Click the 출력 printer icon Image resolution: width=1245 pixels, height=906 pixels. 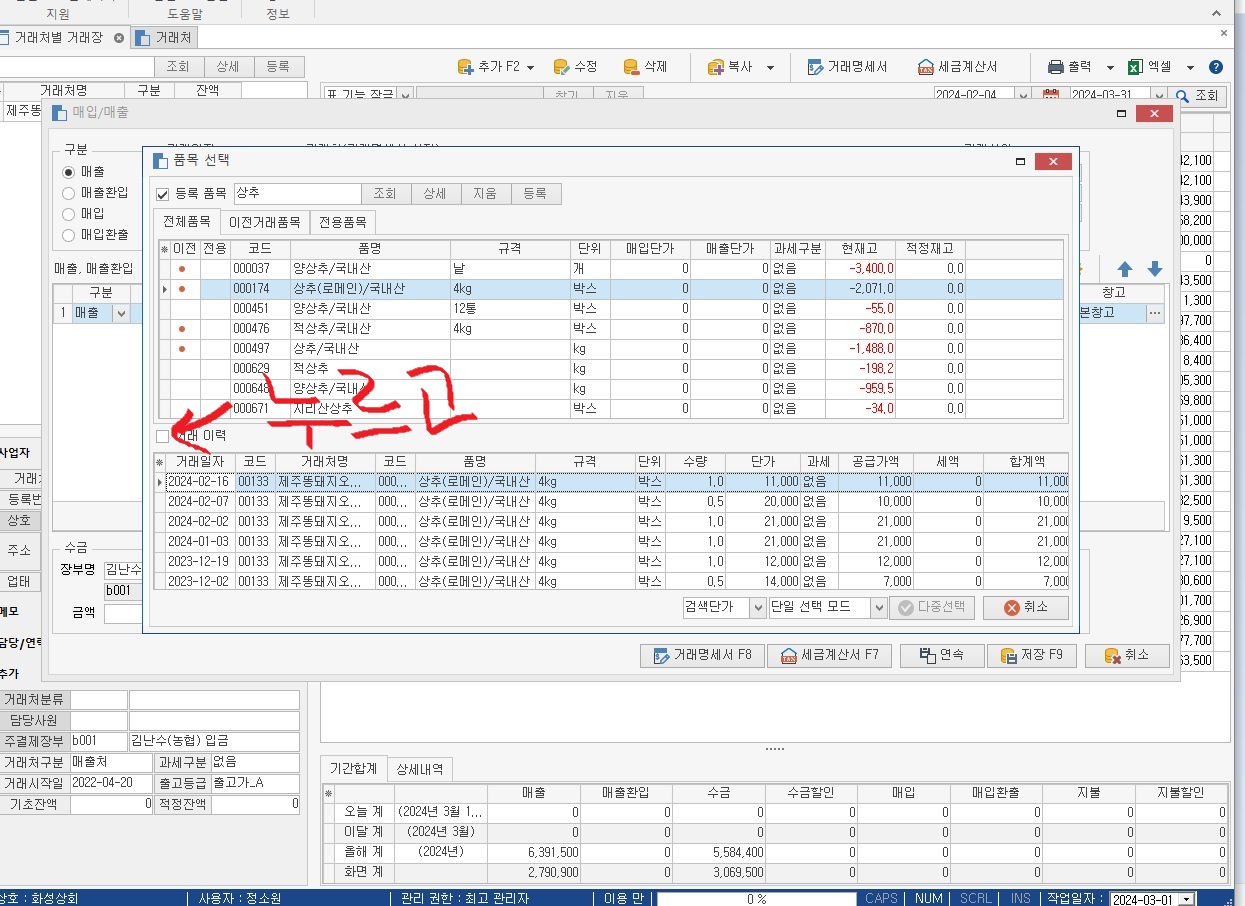pyautogui.click(x=1055, y=67)
